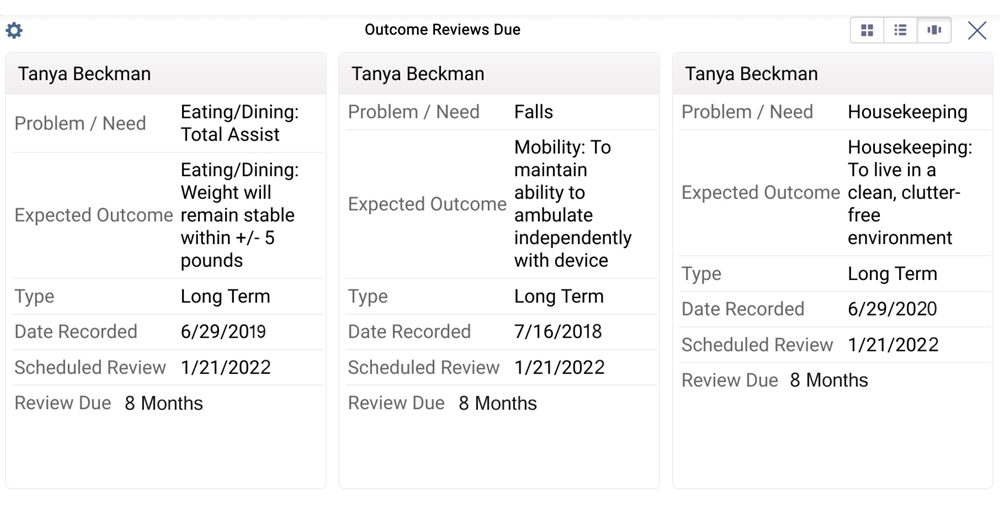Select the Eating/Dining: Total Assist problem

(240, 123)
